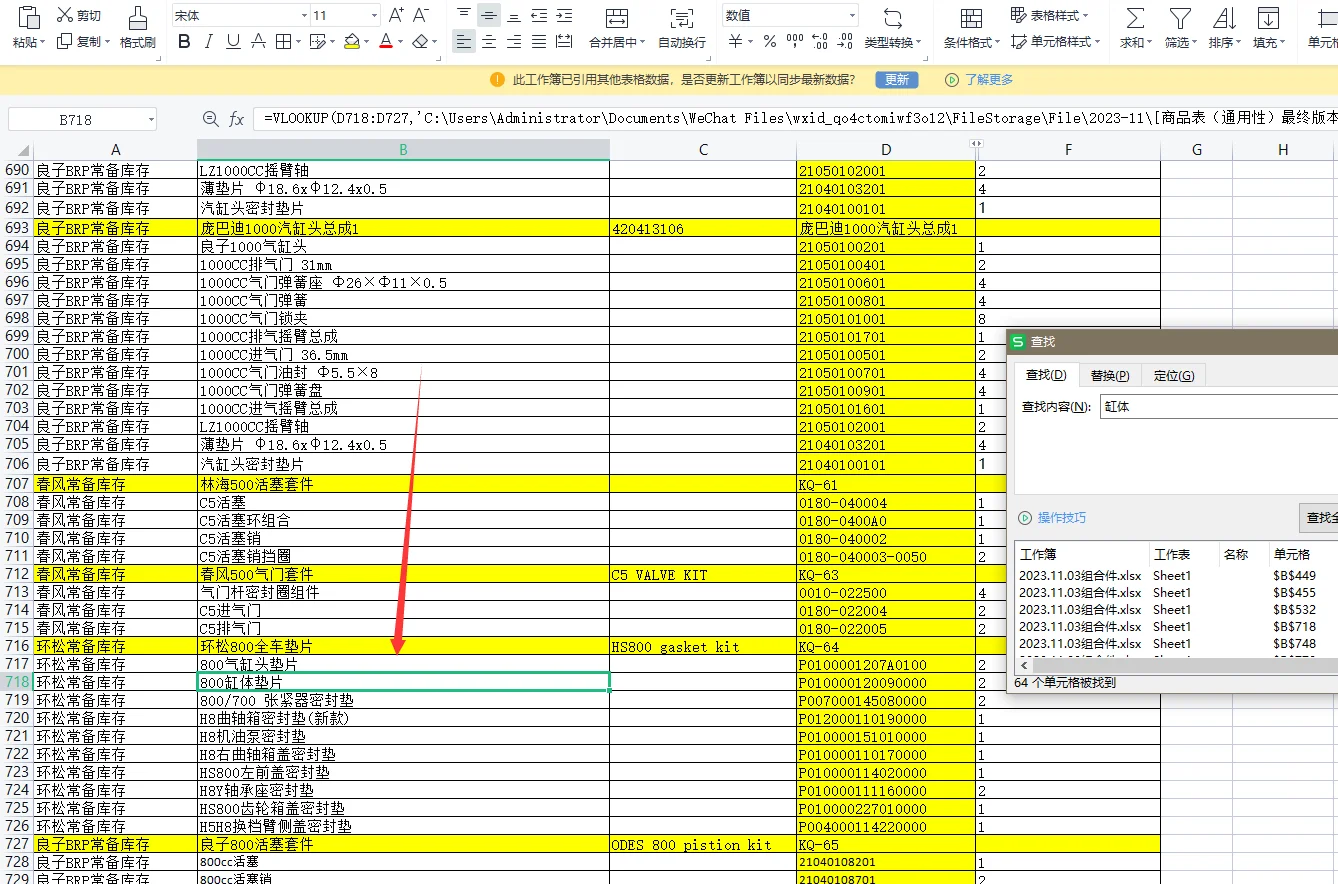This screenshot has height=884, width=1338.
Task: Click the Workbook (工作簿) results column header
Action: click(x=1083, y=554)
